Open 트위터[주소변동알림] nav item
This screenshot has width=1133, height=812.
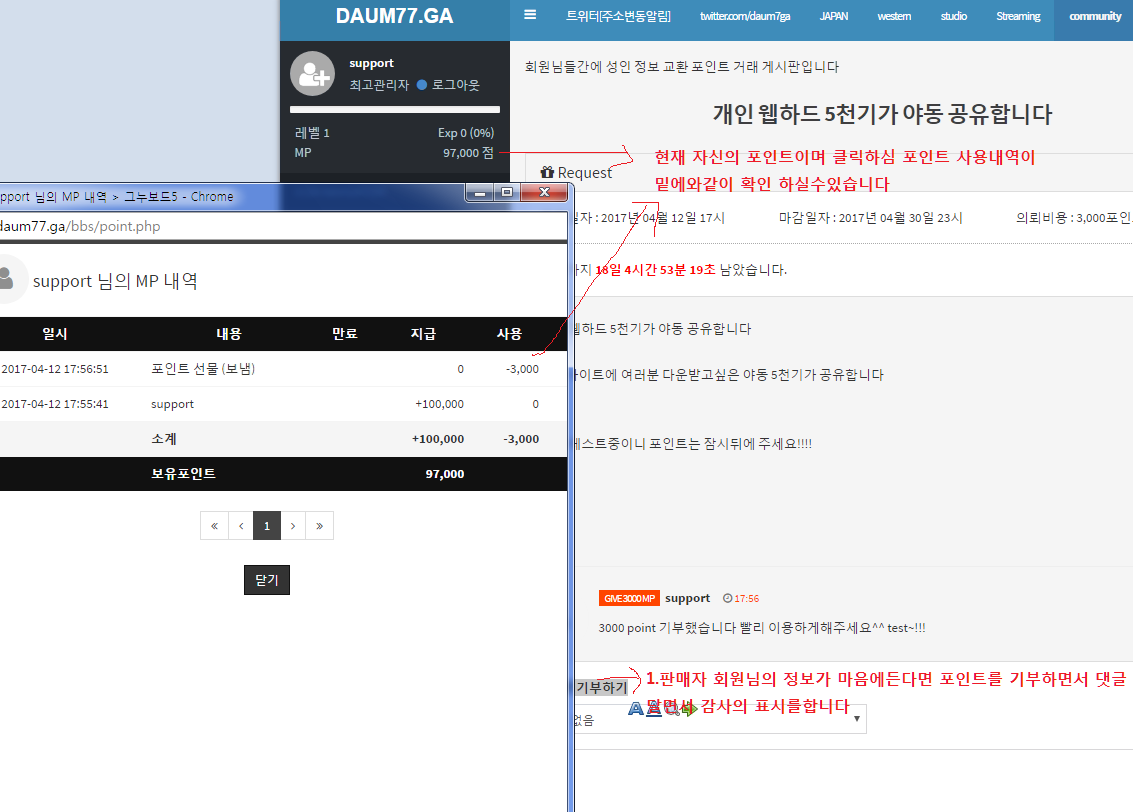click(x=619, y=16)
